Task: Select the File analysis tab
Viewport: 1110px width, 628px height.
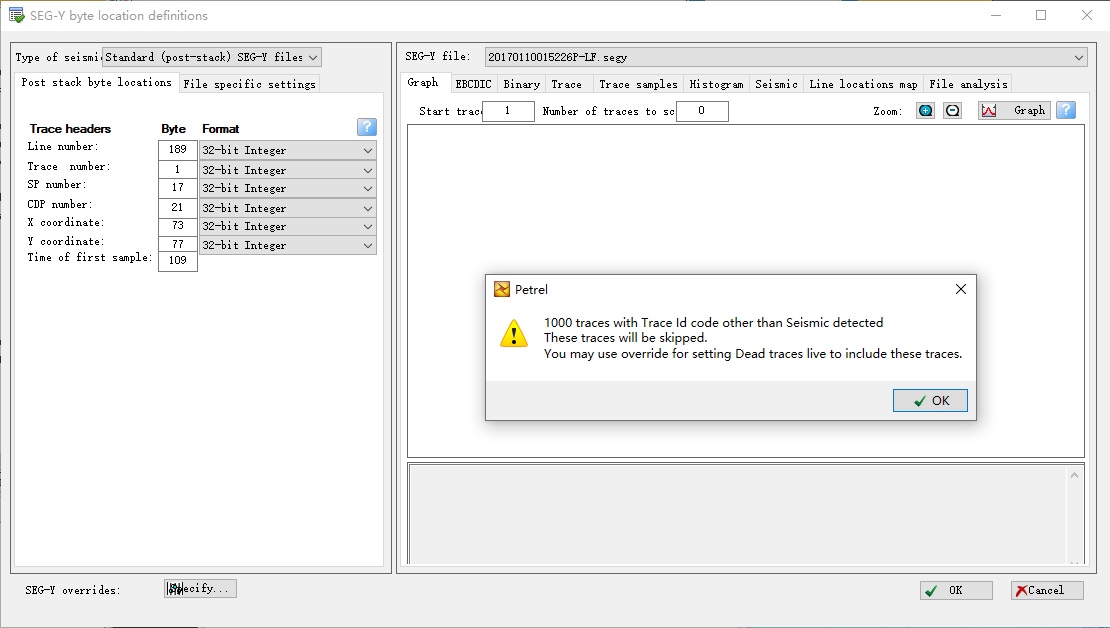Action: coord(968,84)
